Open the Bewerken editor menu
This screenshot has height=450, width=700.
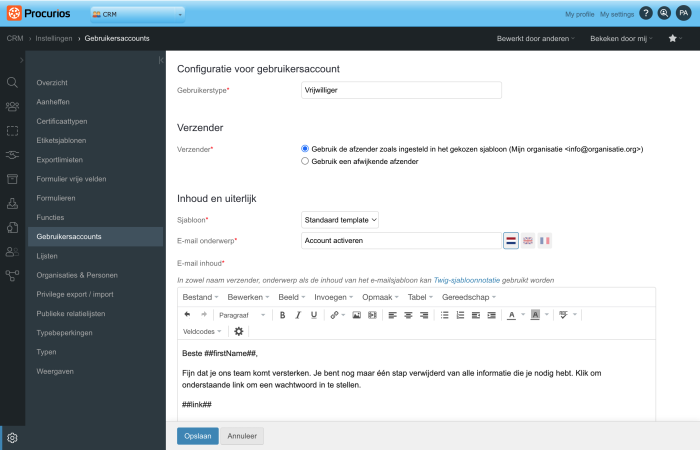coord(248,297)
